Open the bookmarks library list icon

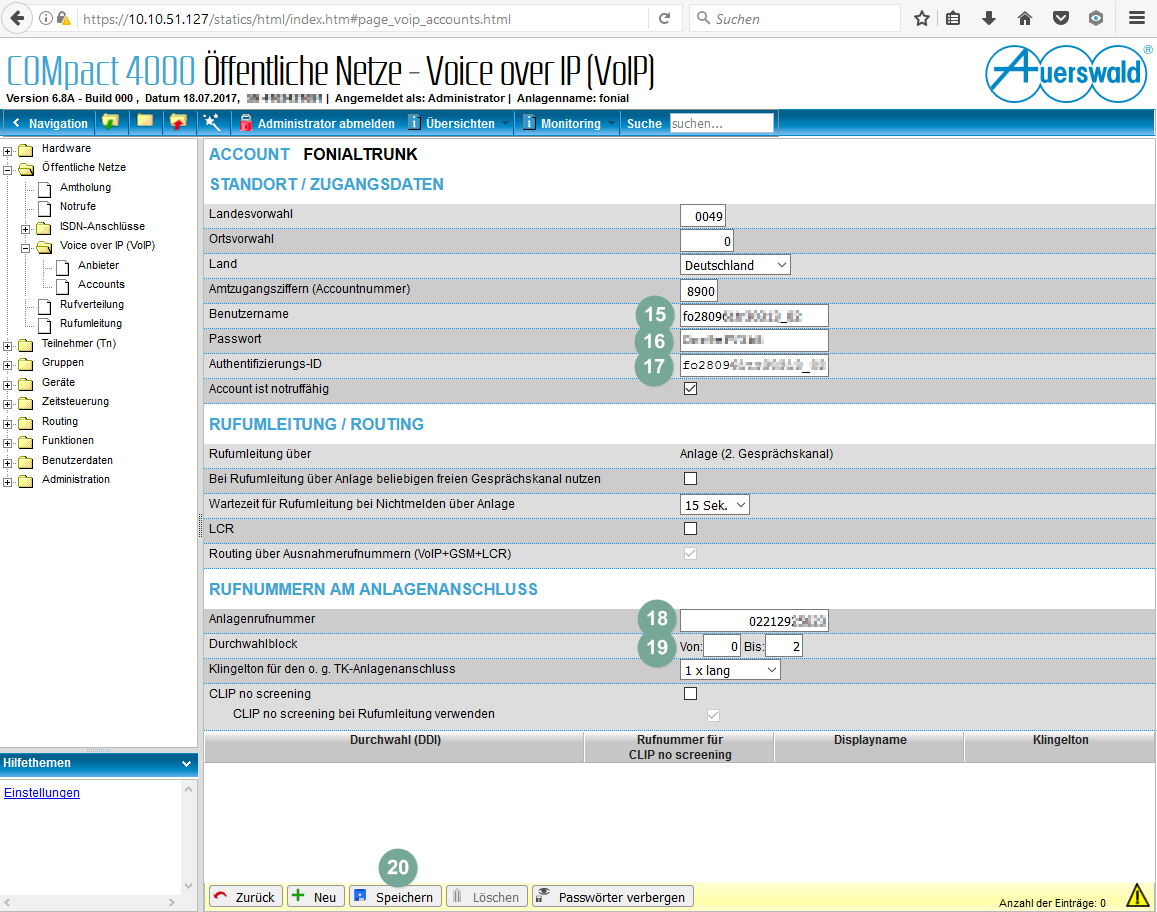[x=953, y=18]
